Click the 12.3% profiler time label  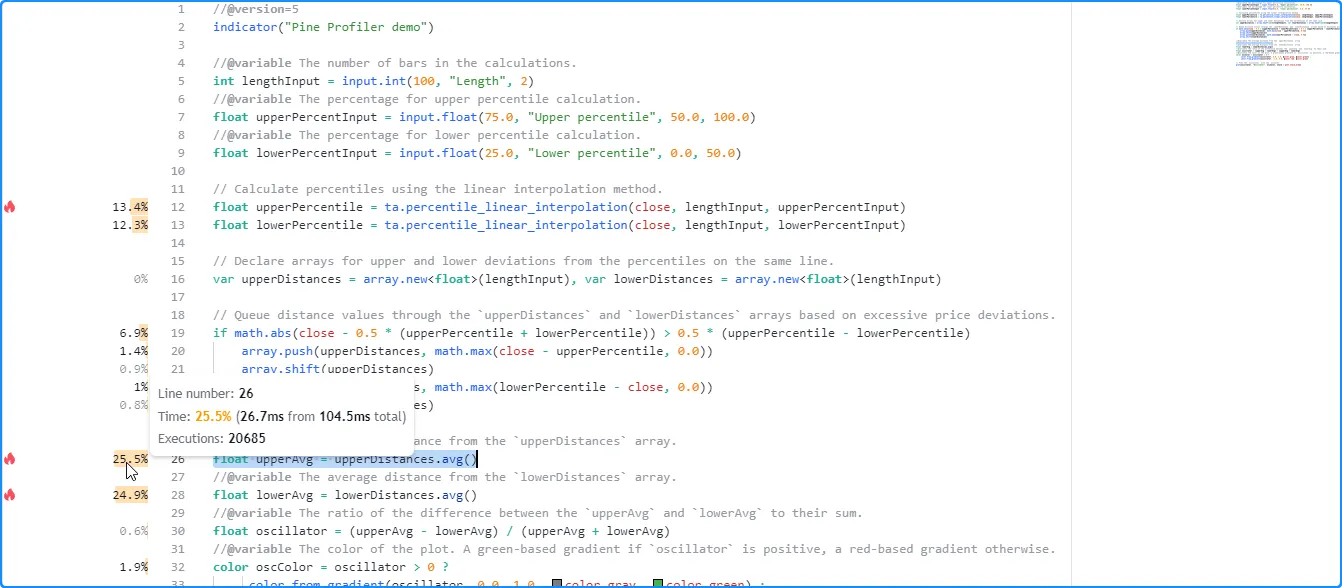coord(130,225)
